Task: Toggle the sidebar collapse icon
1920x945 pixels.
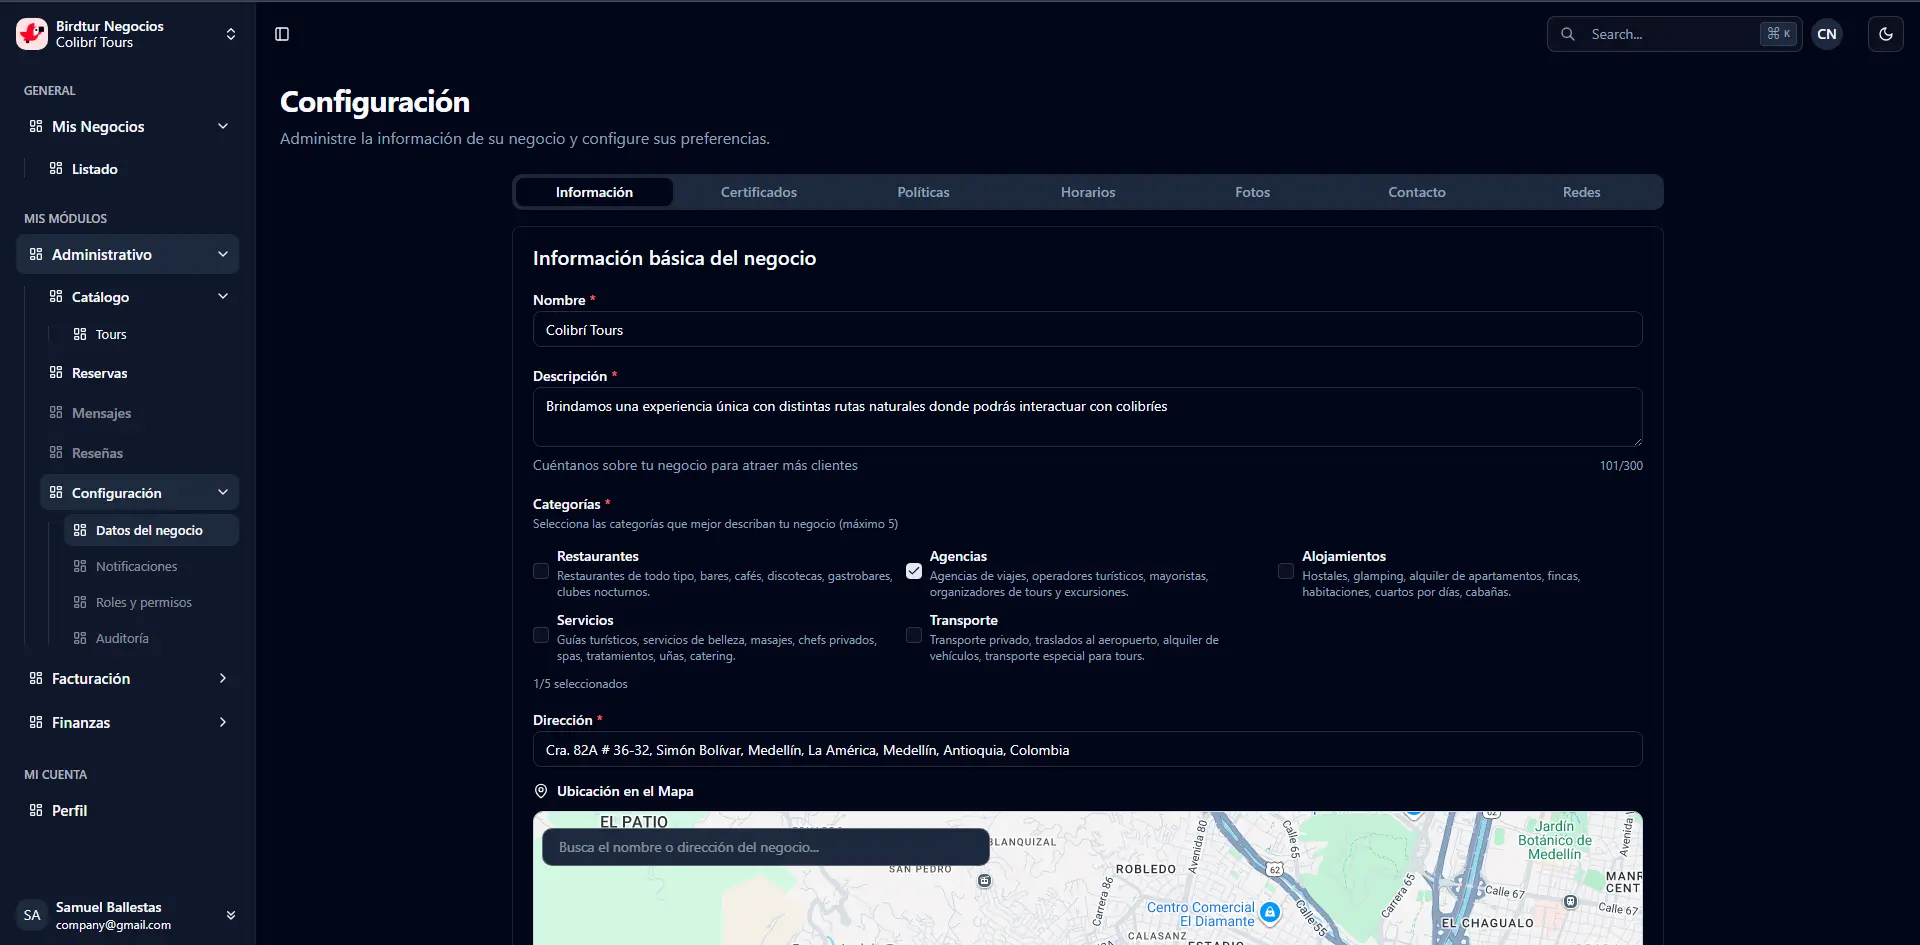Action: (282, 34)
